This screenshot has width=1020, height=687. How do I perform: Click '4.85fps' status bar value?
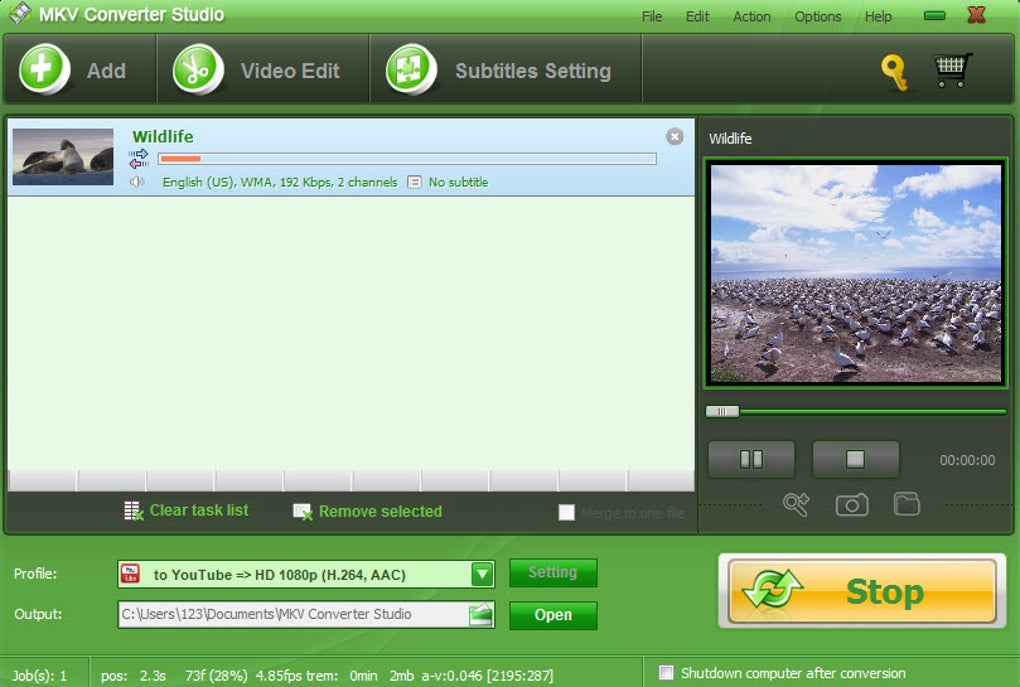(x=278, y=676)
